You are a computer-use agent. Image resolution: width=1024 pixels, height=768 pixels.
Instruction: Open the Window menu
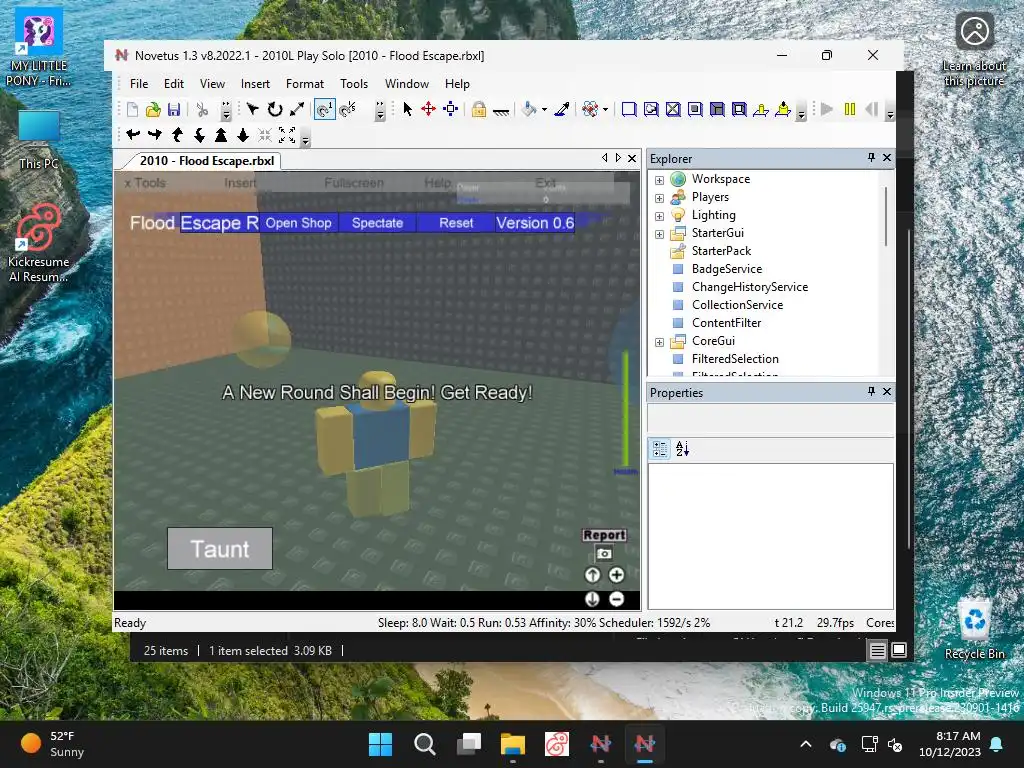[407, 84]
